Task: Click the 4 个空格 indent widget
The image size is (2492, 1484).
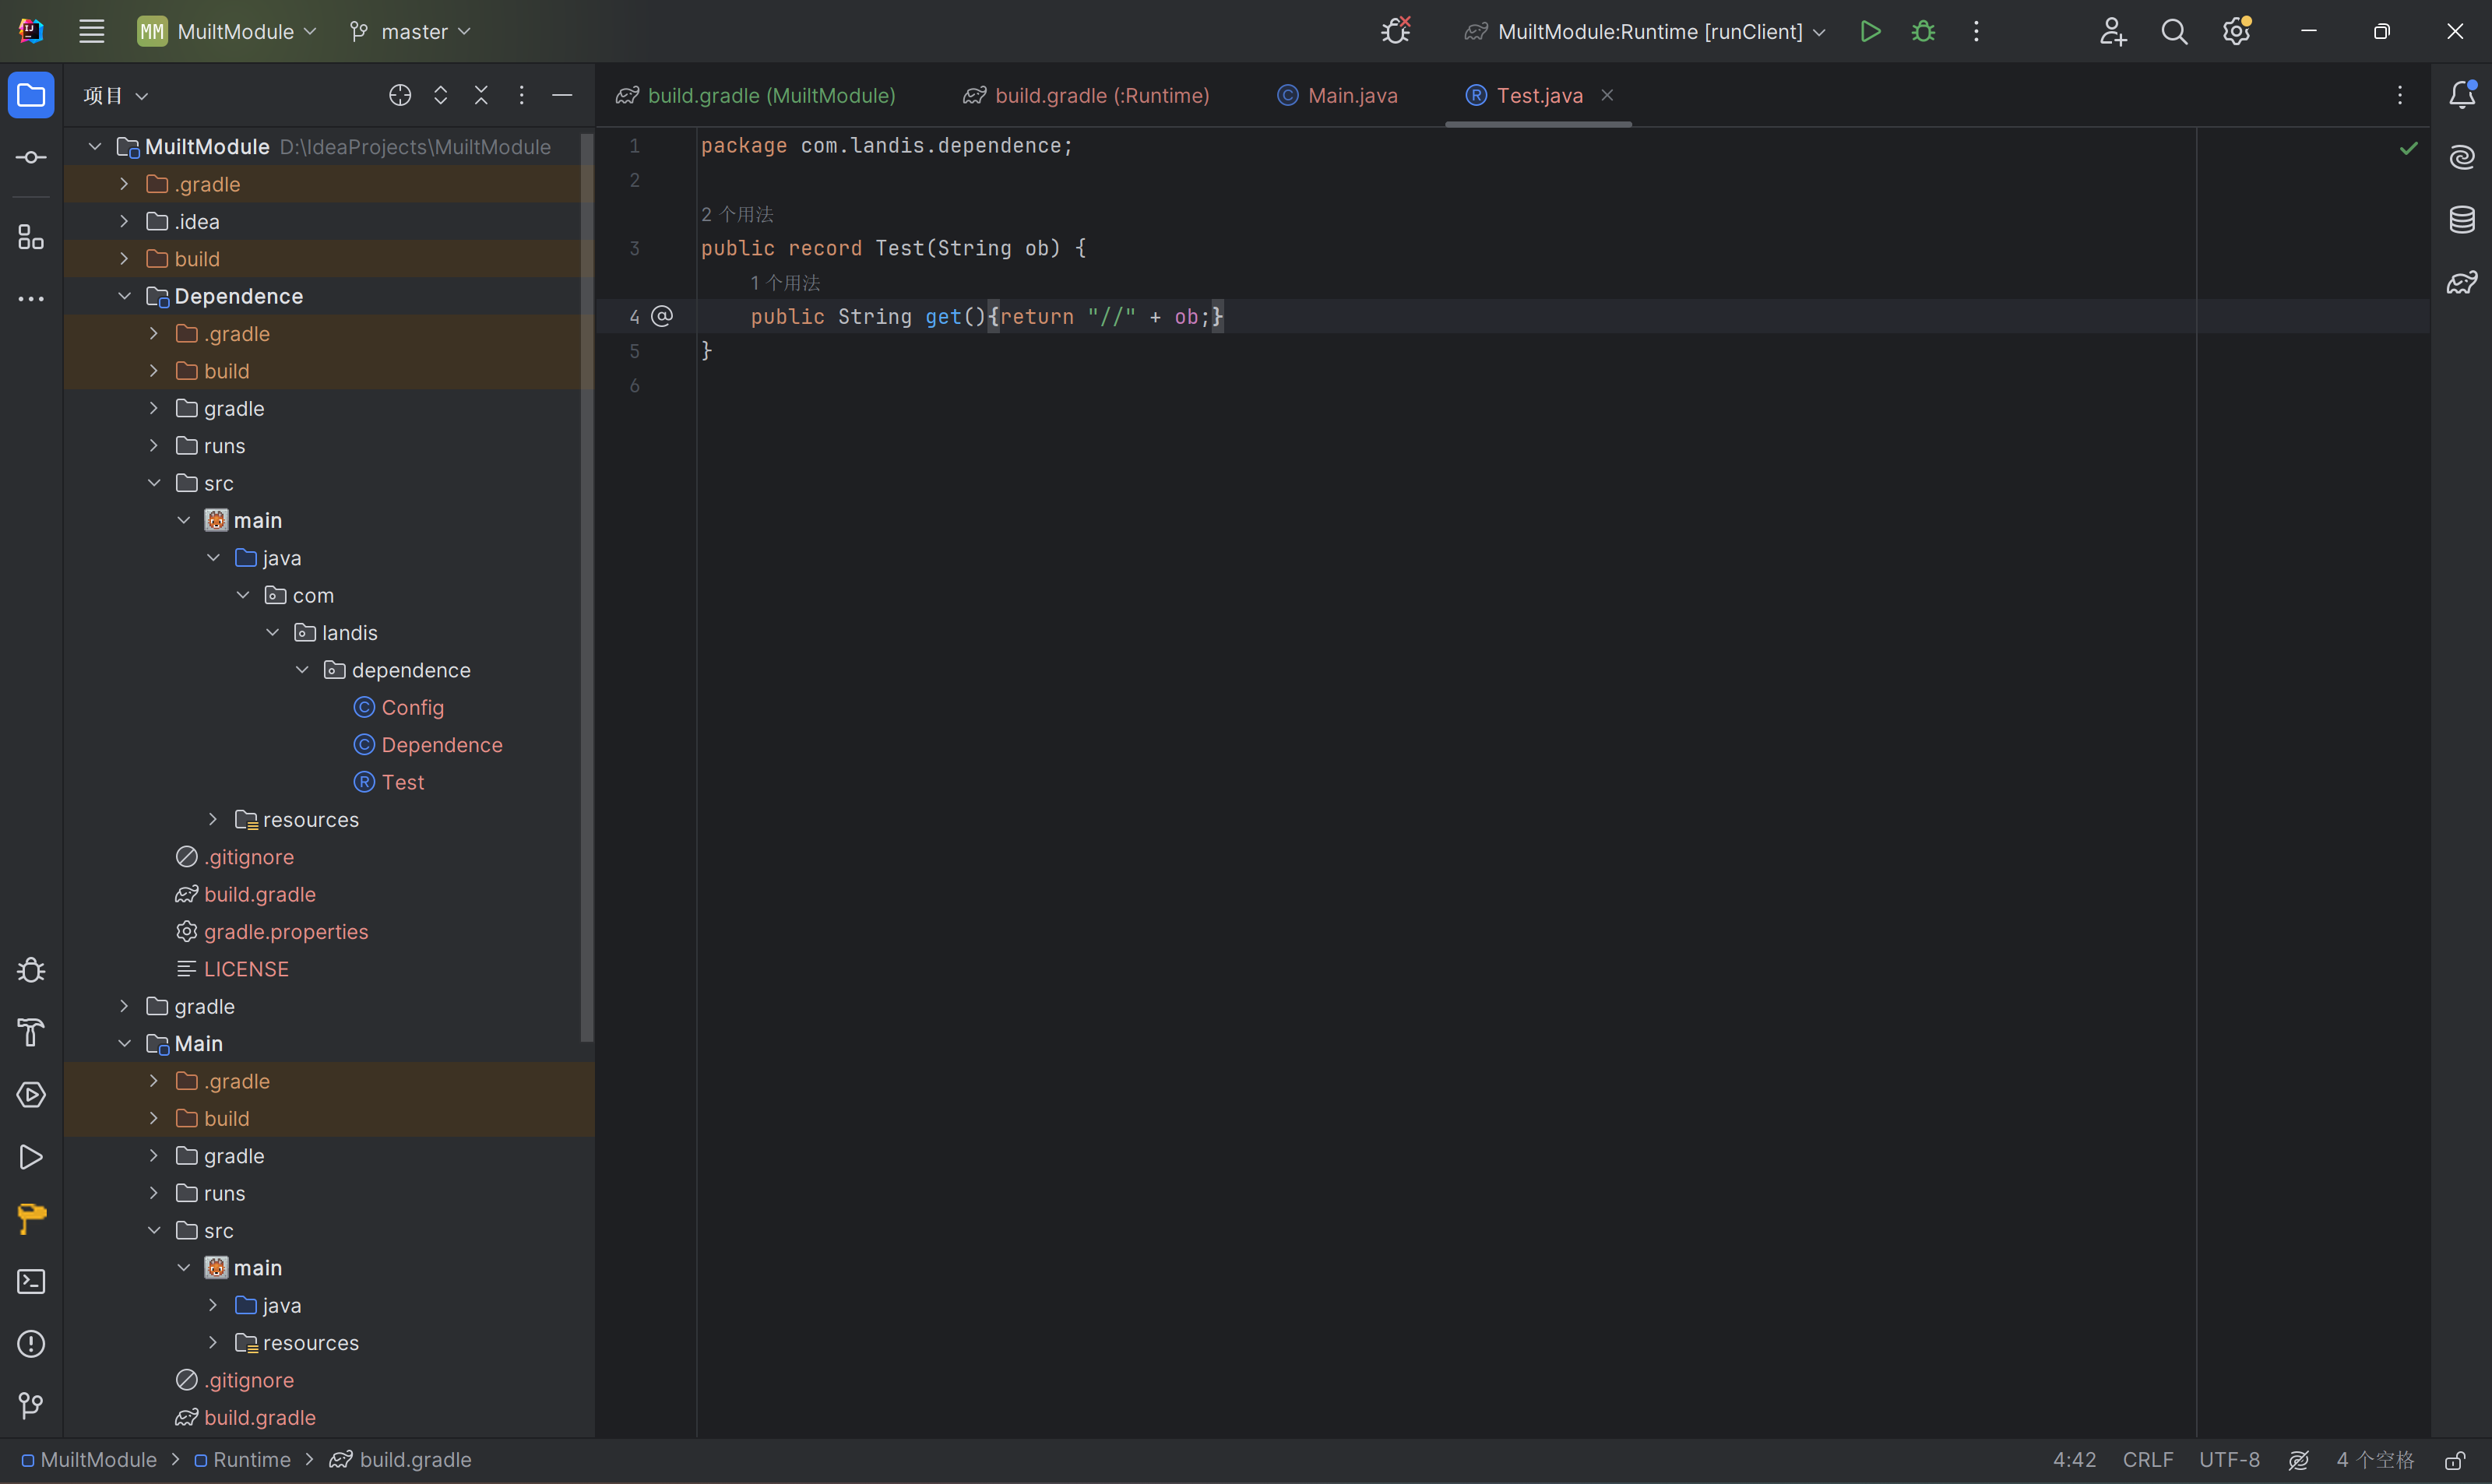Action: pos(2375,1460)
